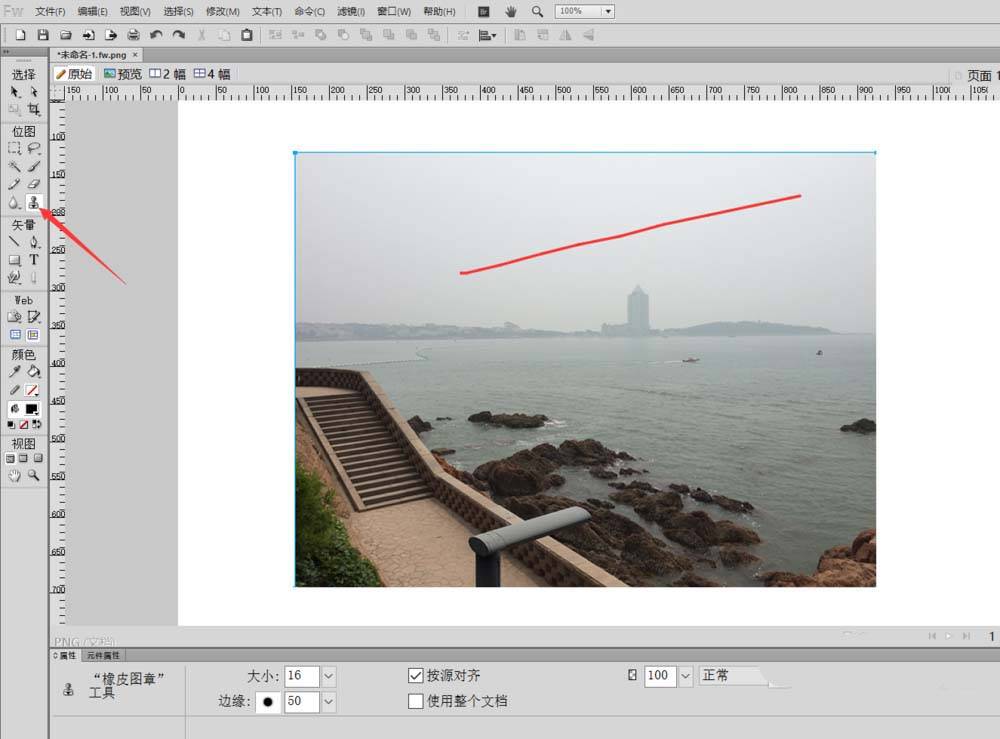Viewport: 1000px width, 739px height.
Task: Show the 4 幅 four-up view
Action: (x=211, y=74)
